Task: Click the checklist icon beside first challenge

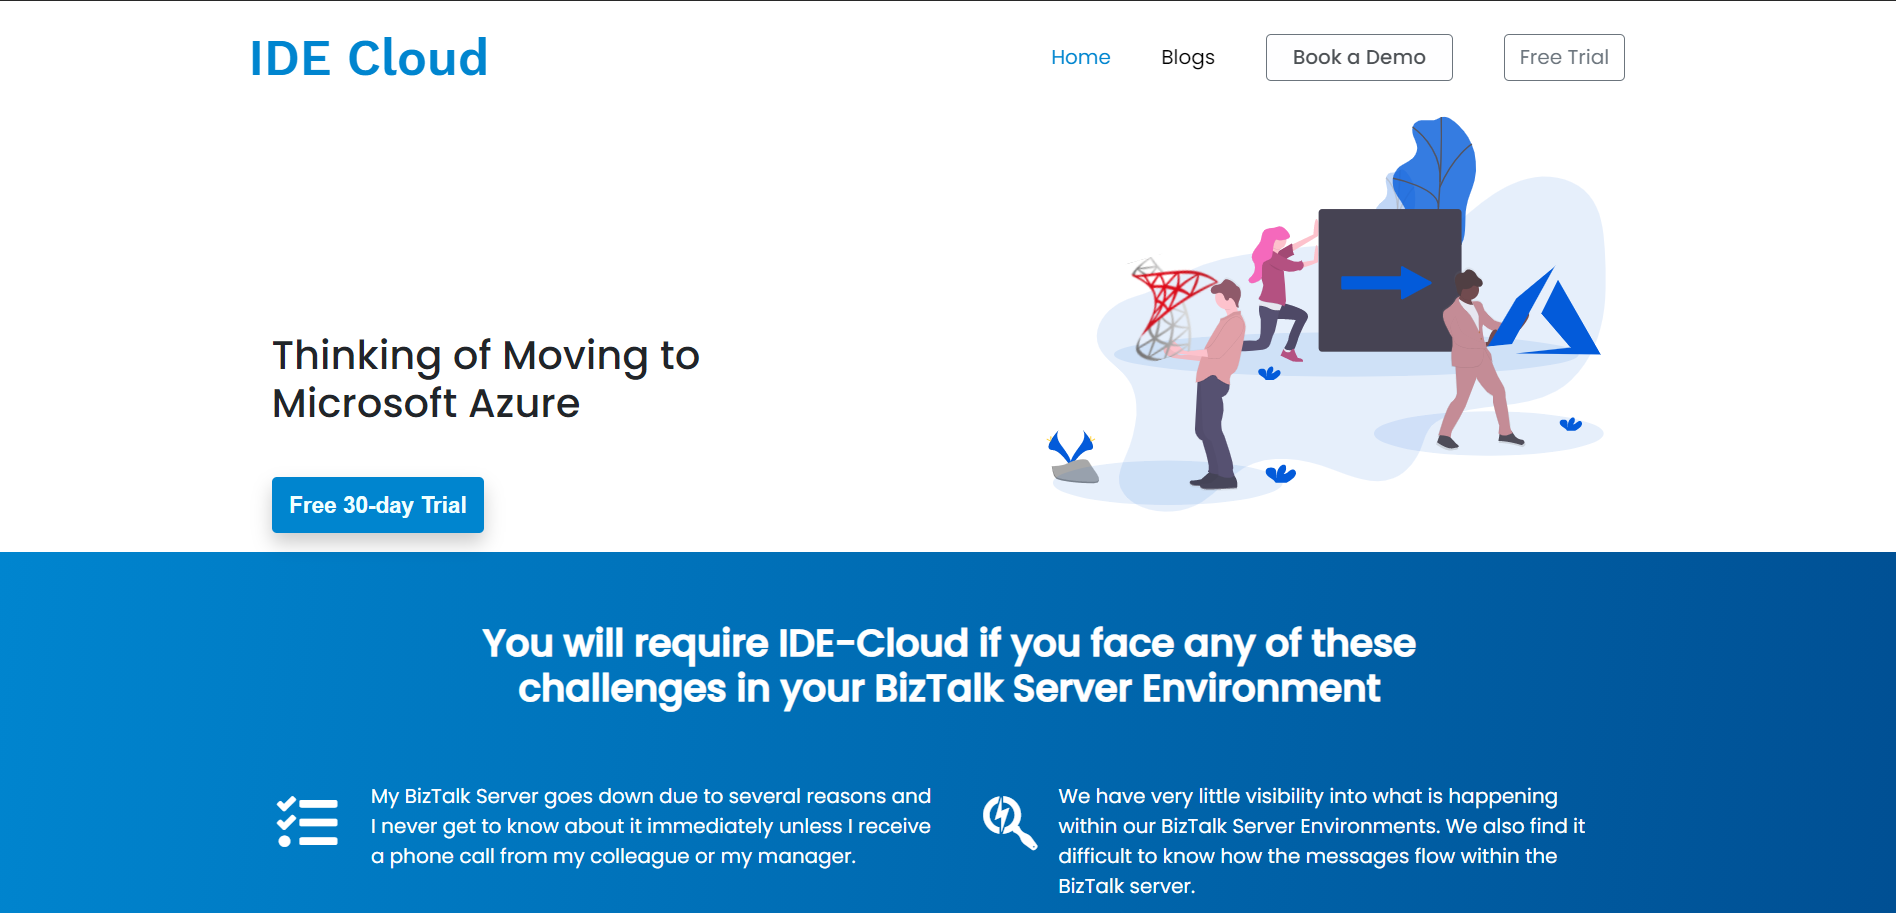Action: click(307, 823)
